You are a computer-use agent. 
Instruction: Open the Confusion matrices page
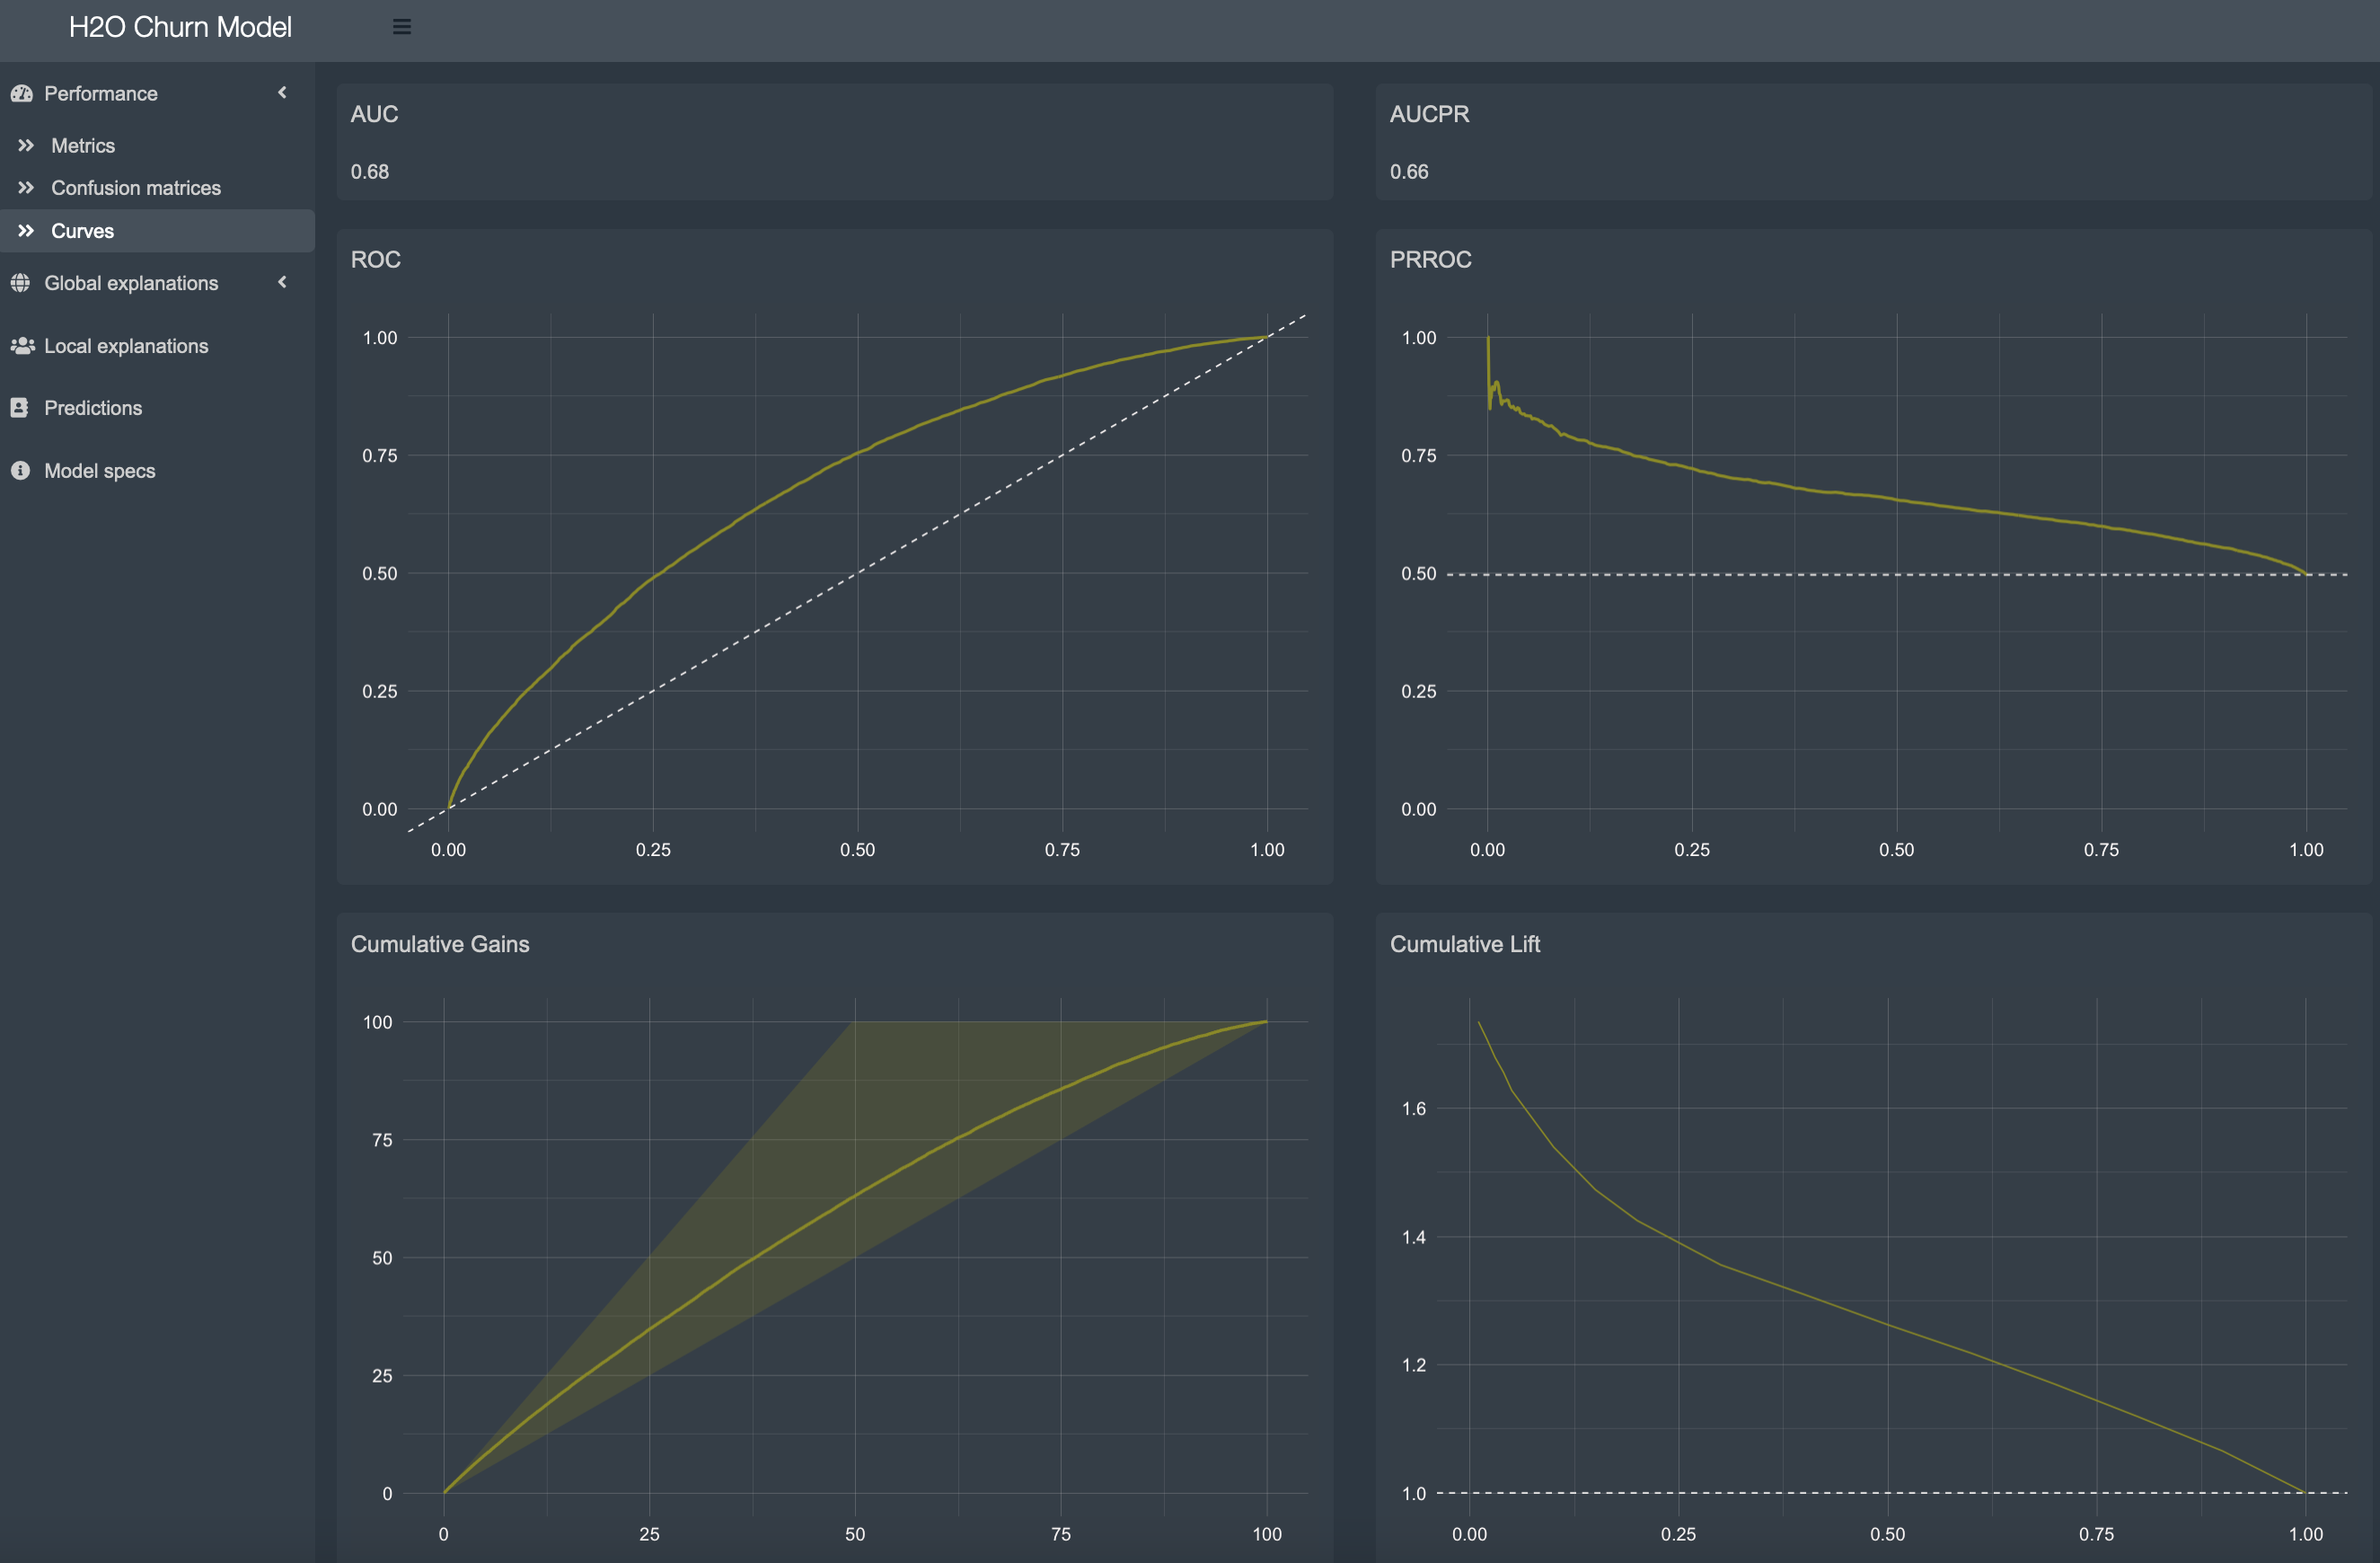click(136, 188)
